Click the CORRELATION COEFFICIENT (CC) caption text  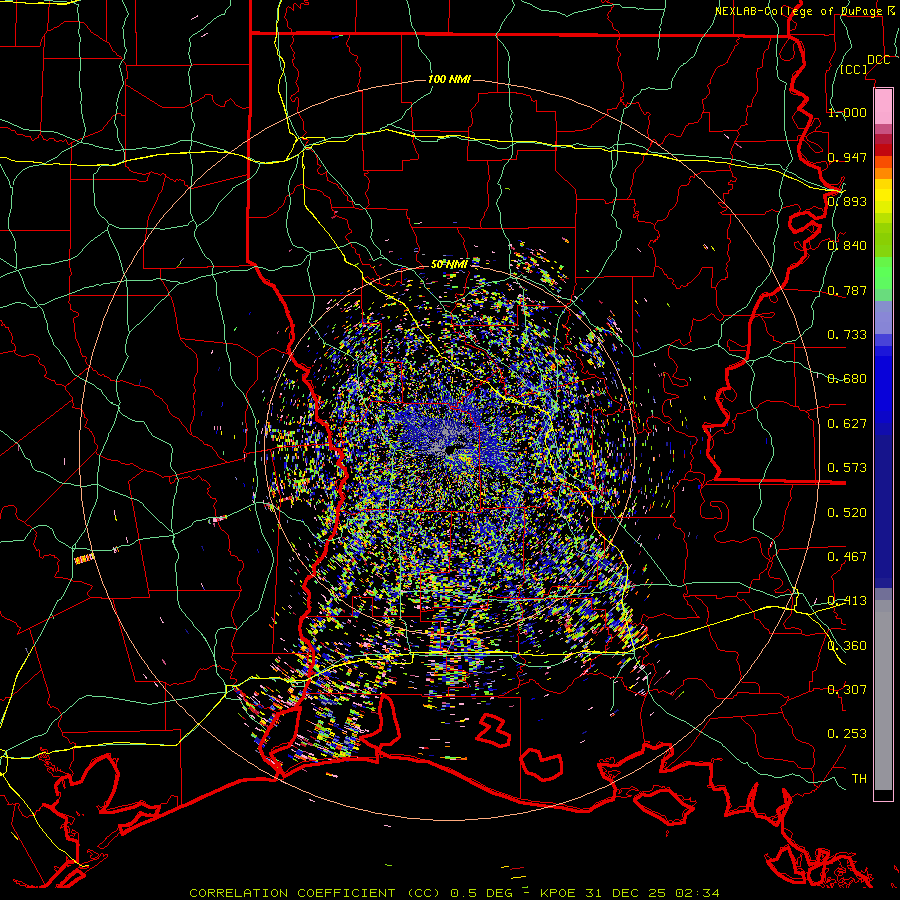click(315, 893)
